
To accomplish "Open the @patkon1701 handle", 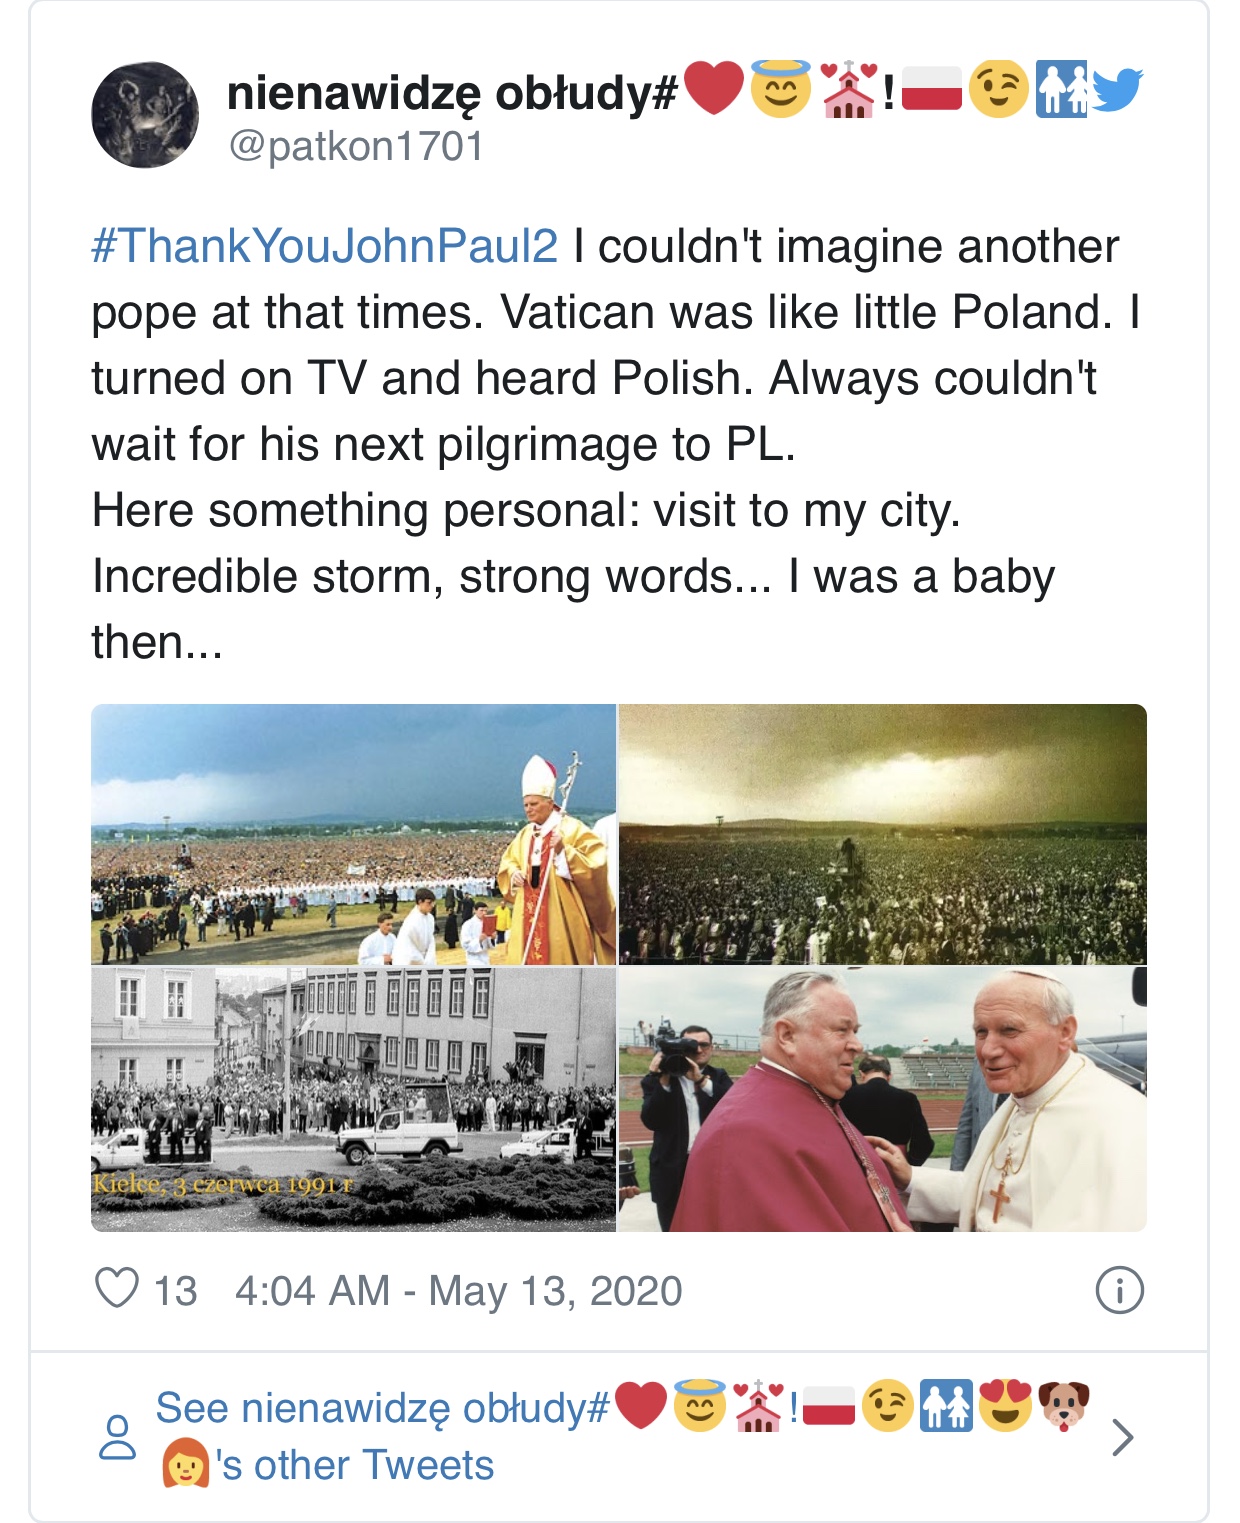I will click(356, 146).
